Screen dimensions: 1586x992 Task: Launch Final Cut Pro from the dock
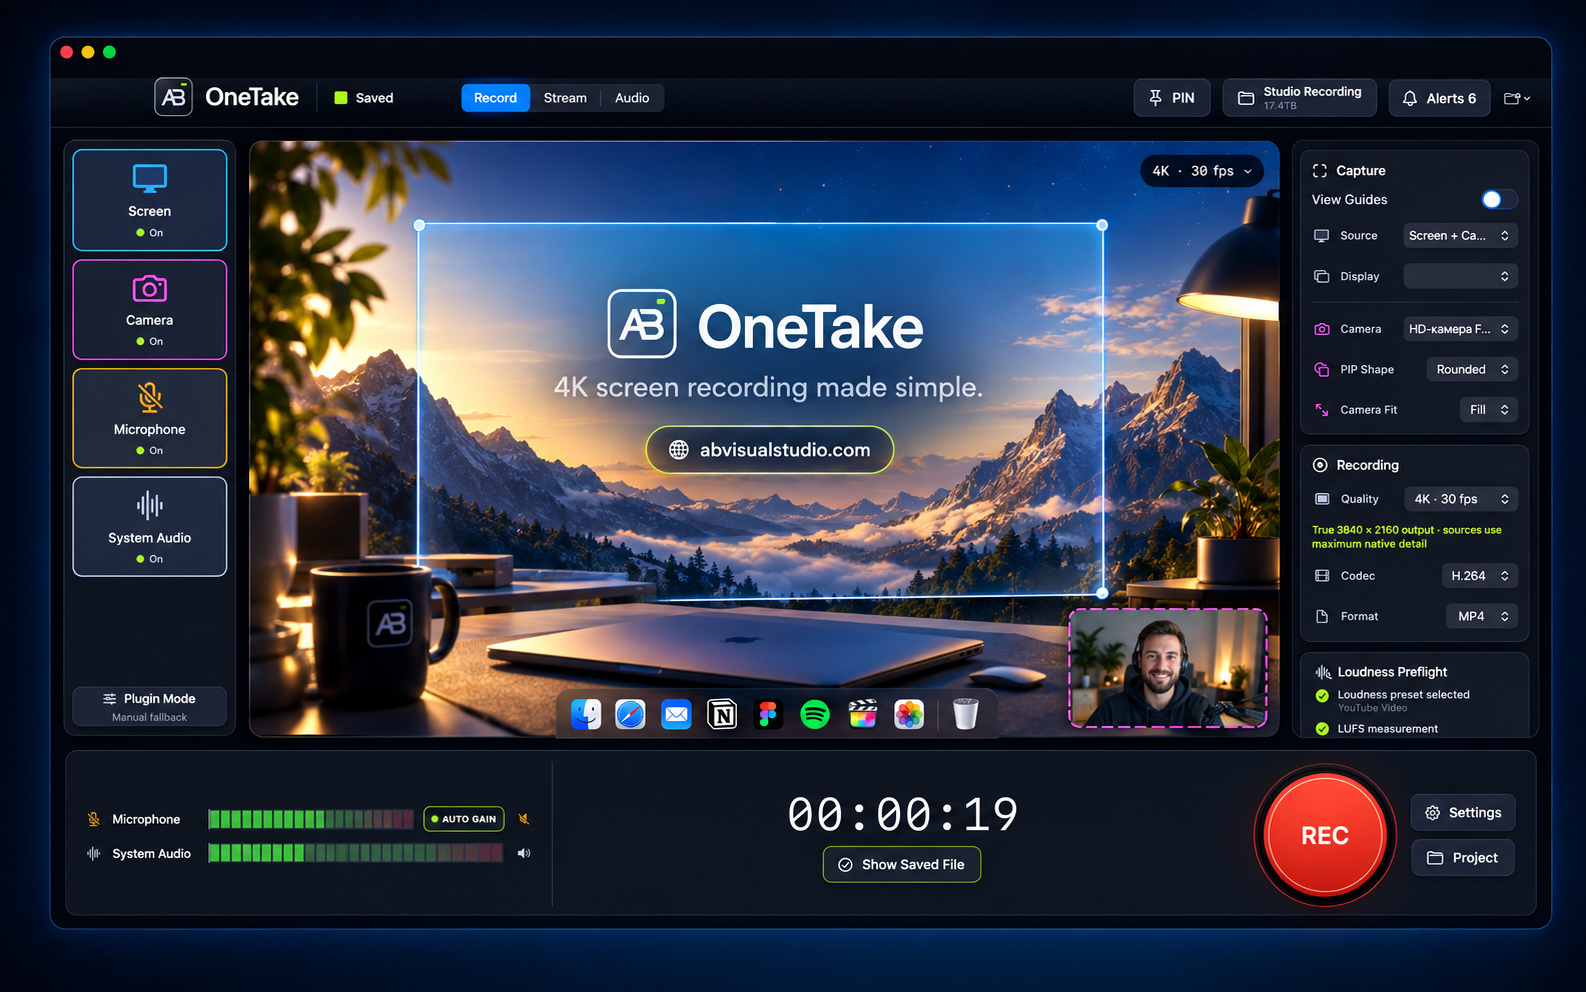(862, 714)
